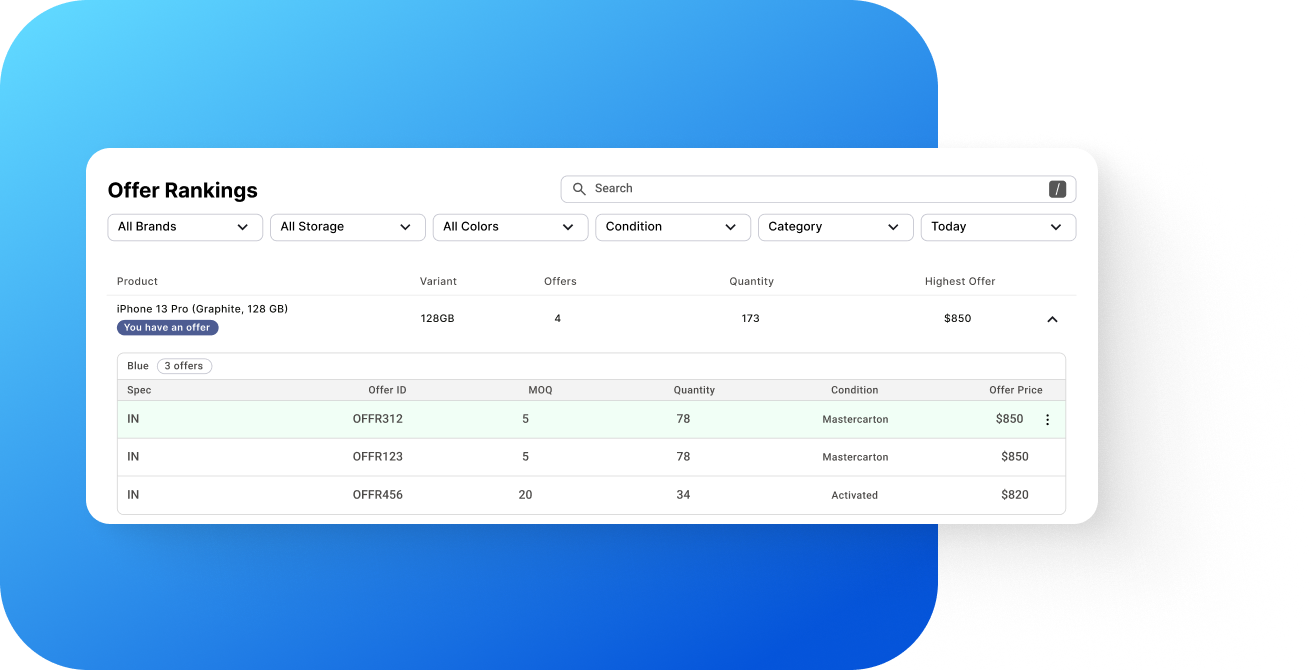Select offer ID OFFR456
This screenshot has width=1312, height=670.
coord(378,495)
